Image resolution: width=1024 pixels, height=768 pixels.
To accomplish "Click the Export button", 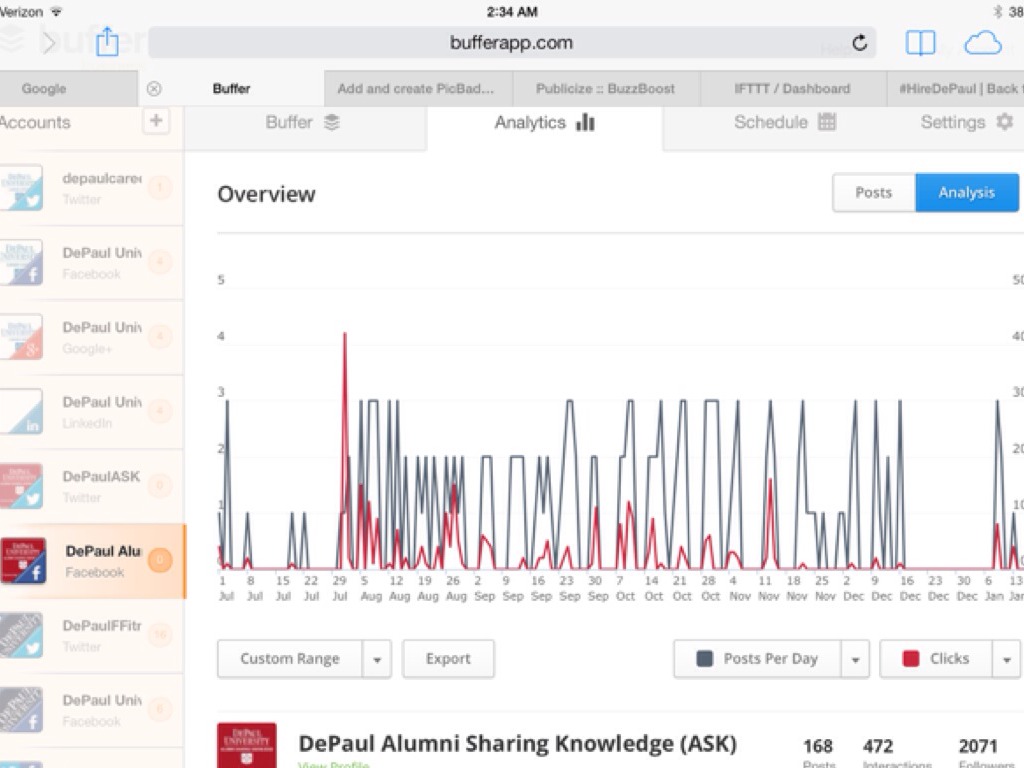I will pyautogui.click(x=448, y=659).
